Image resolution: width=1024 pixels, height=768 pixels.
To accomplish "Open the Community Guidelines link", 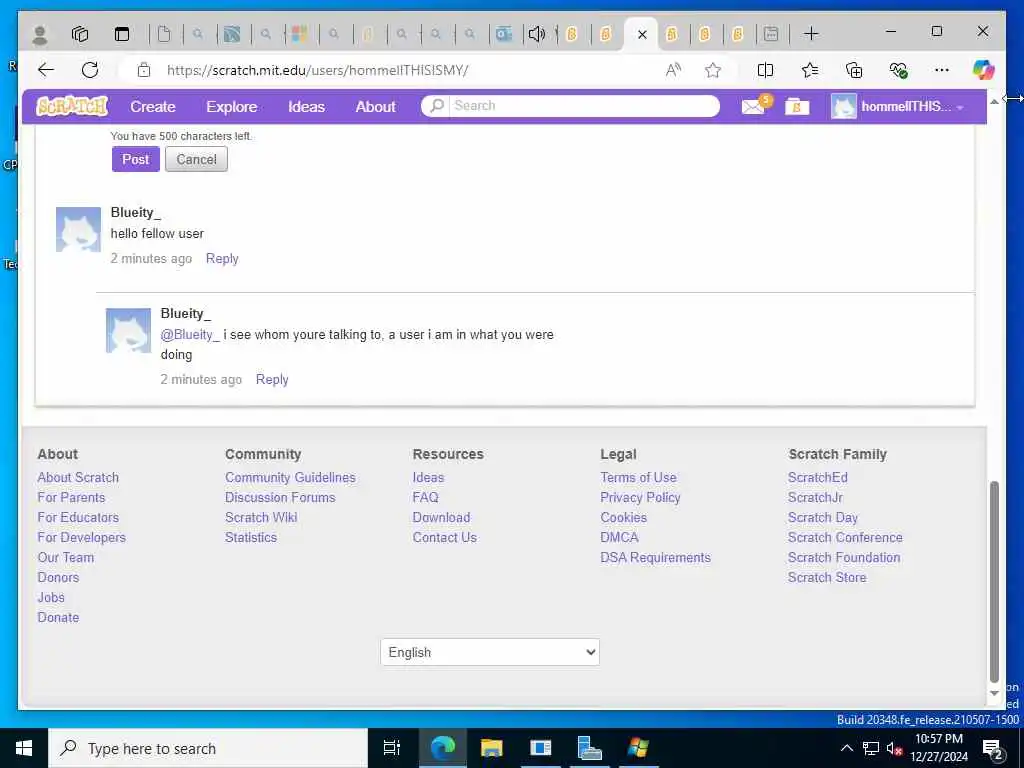I will (291, 477).
